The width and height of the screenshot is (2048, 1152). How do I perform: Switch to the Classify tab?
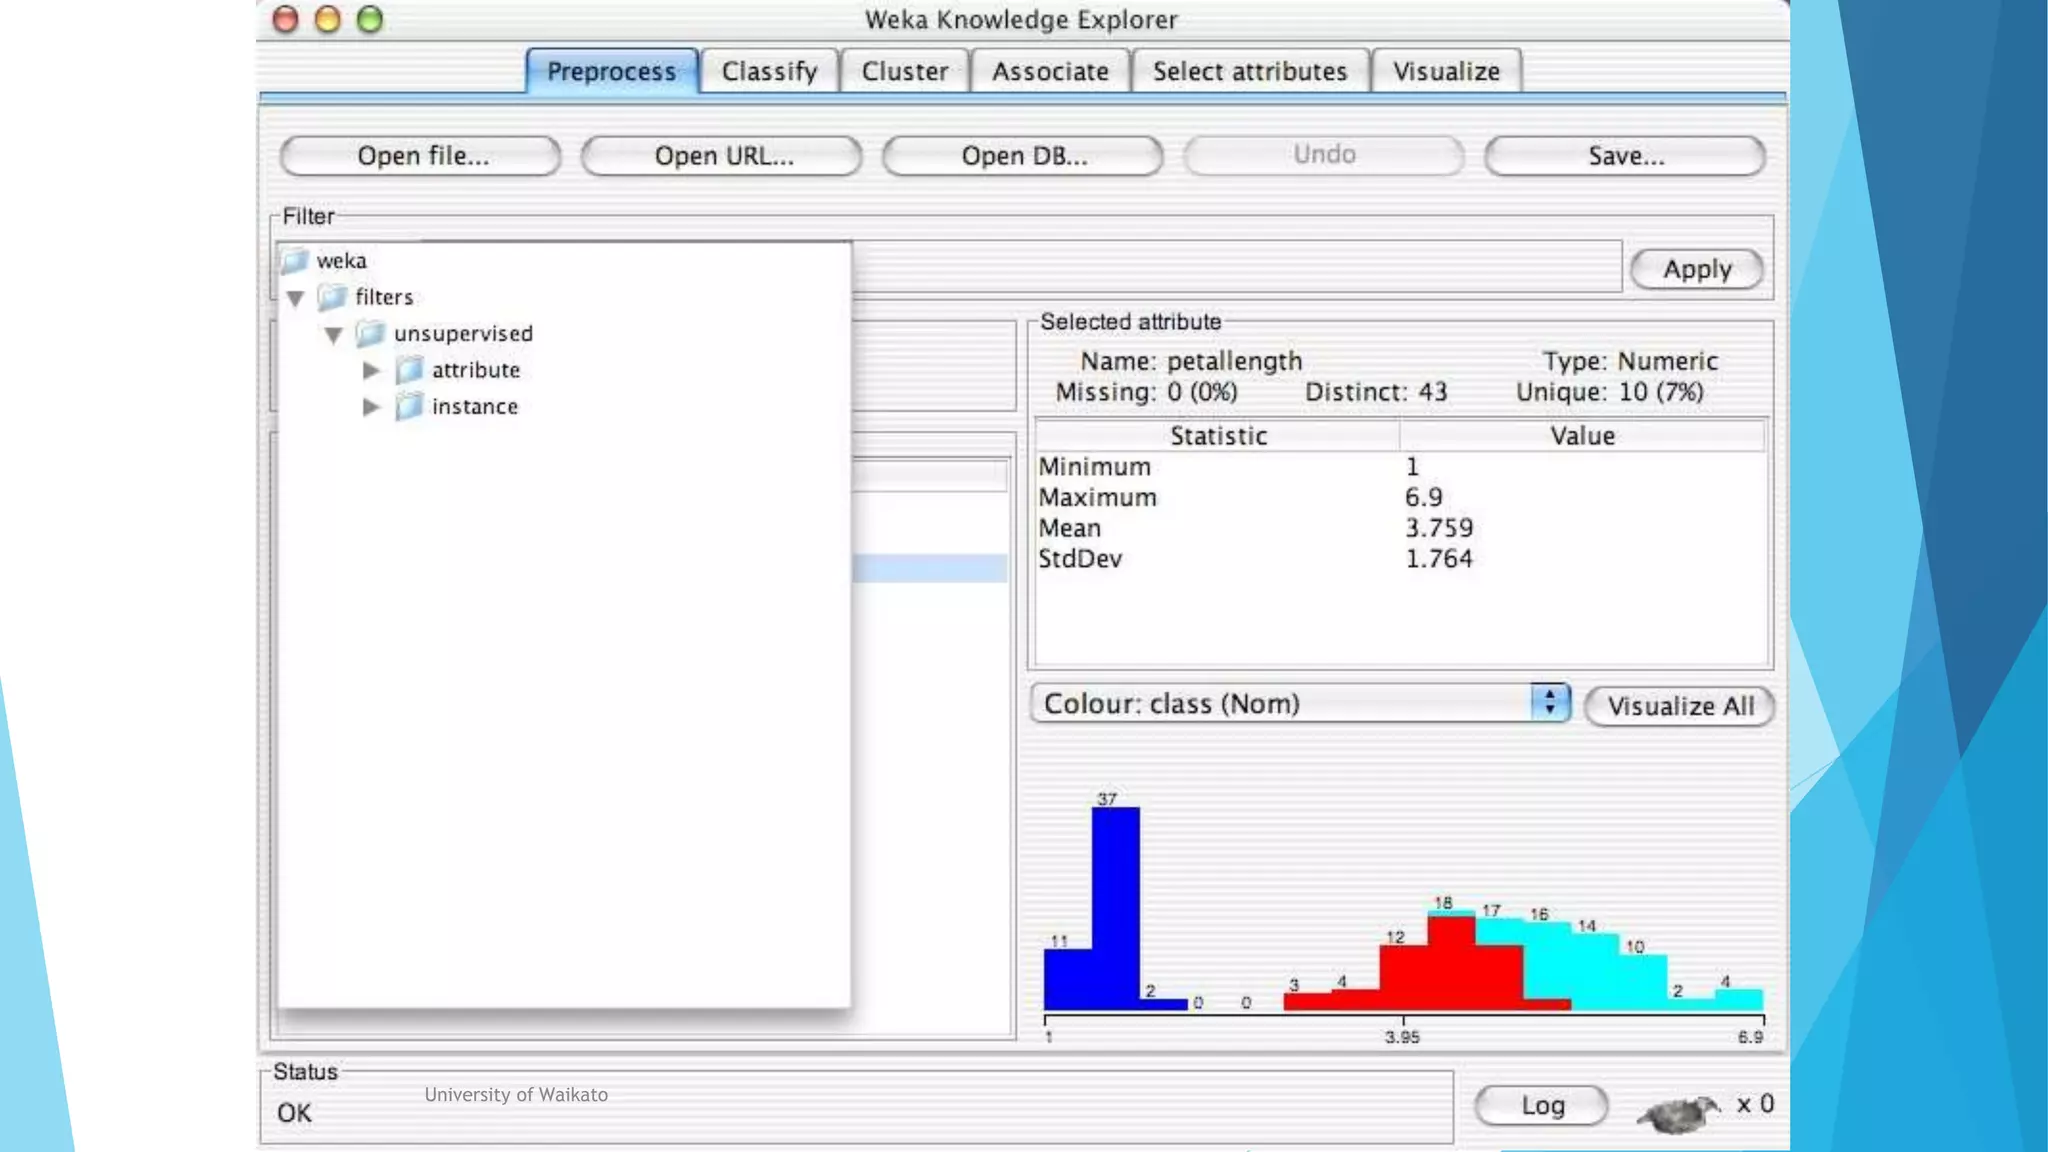click(769, 72)
